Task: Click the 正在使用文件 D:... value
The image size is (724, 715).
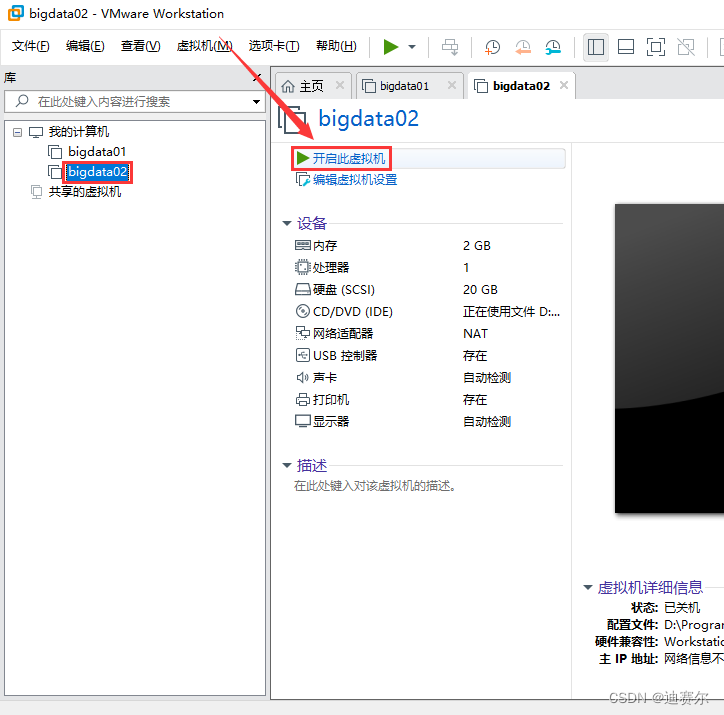Action: (511, 312)
